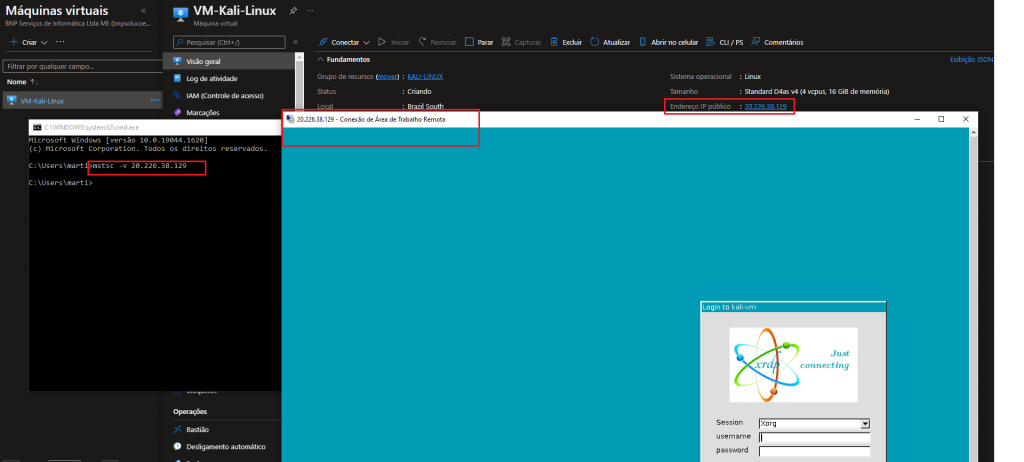Pin VM-Kali-Linux to the dashboard
Screen dimensions: 1024x462
(x=293, y=11)
